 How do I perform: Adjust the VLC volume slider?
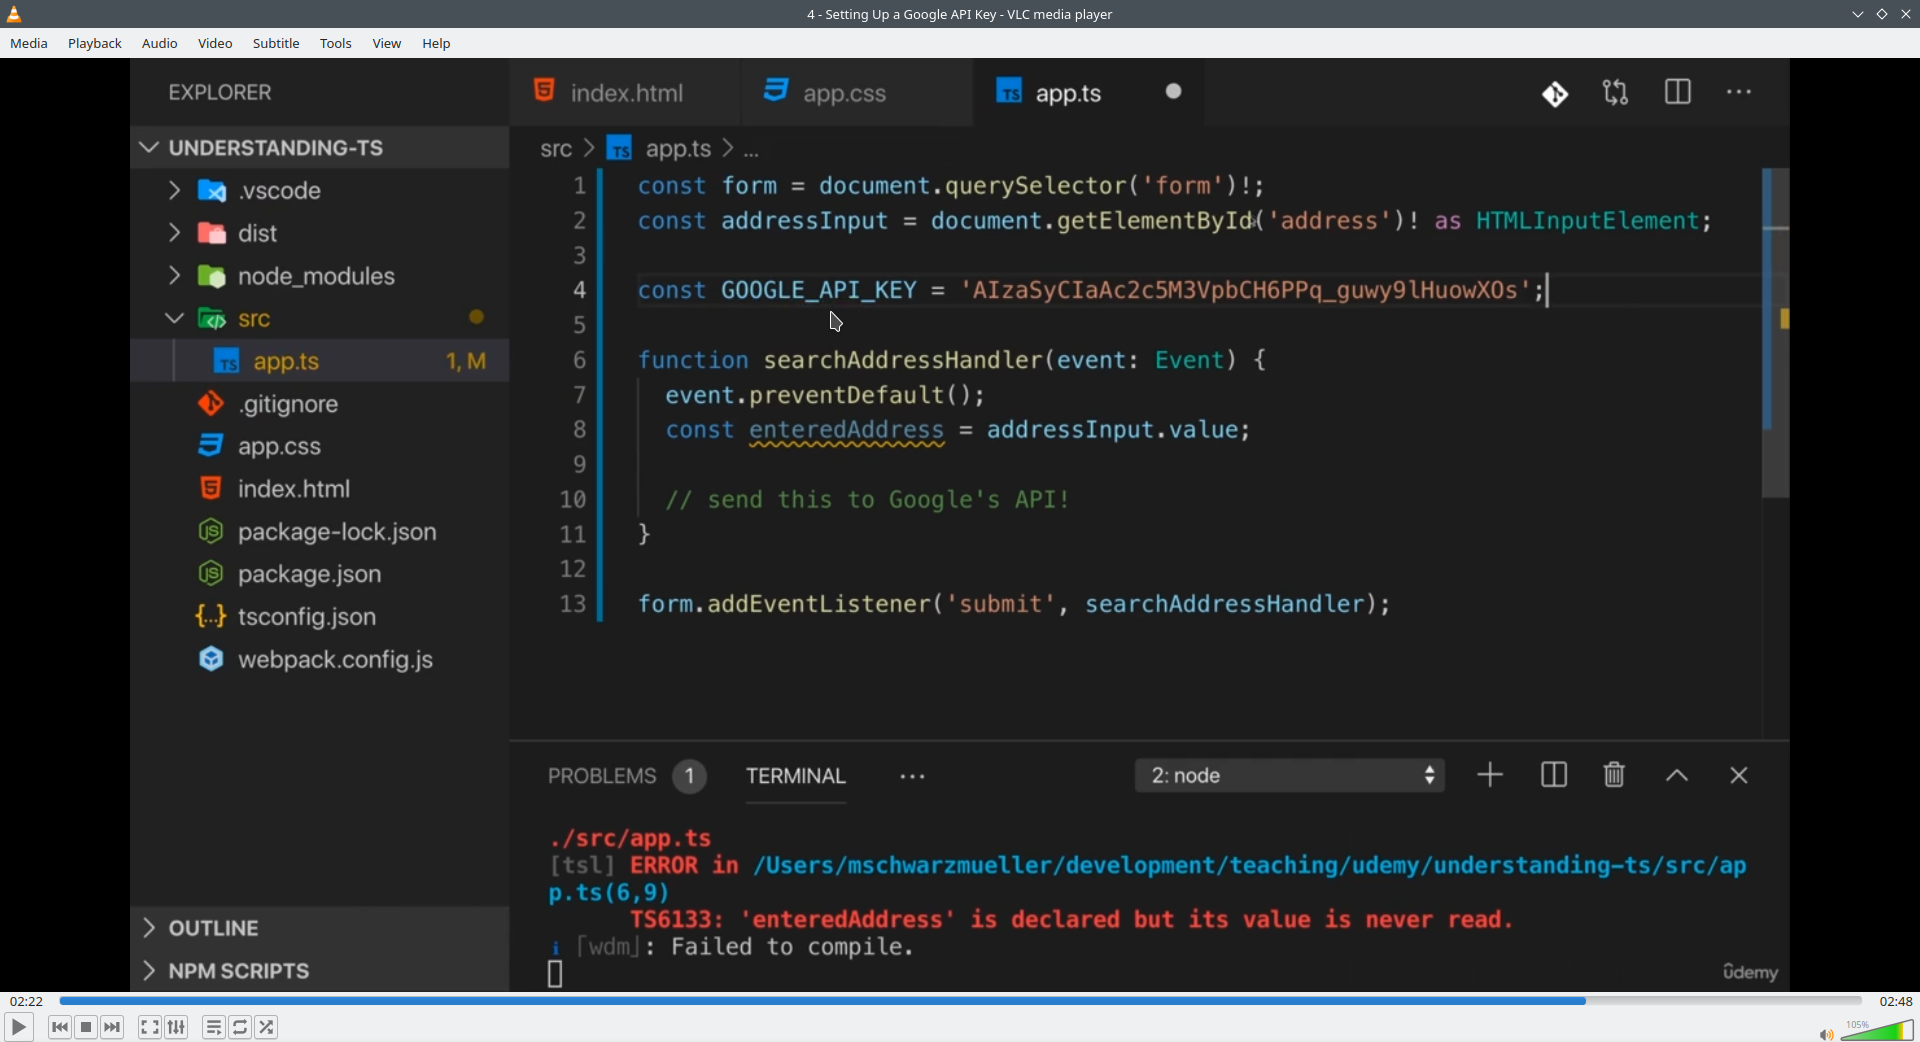pyautogui.click(x=1877, y=1030)
